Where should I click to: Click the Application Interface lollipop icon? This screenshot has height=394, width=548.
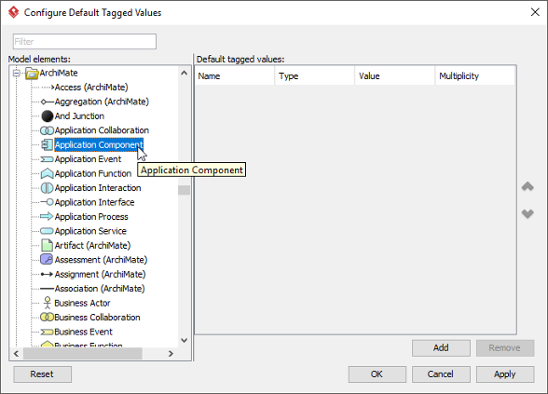point(47,202)
